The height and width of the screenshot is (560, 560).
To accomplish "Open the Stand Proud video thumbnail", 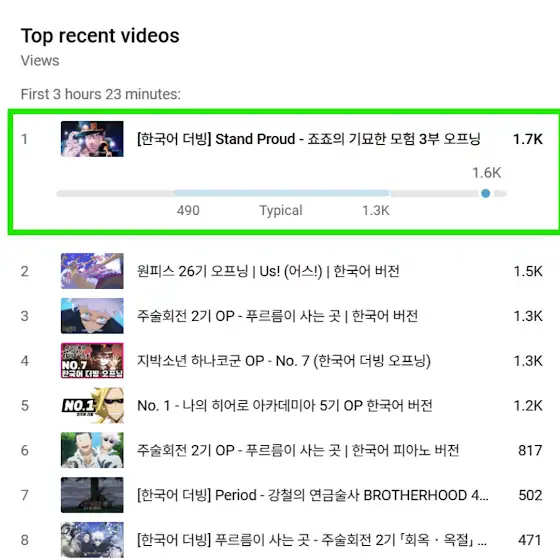I will 92,139.
